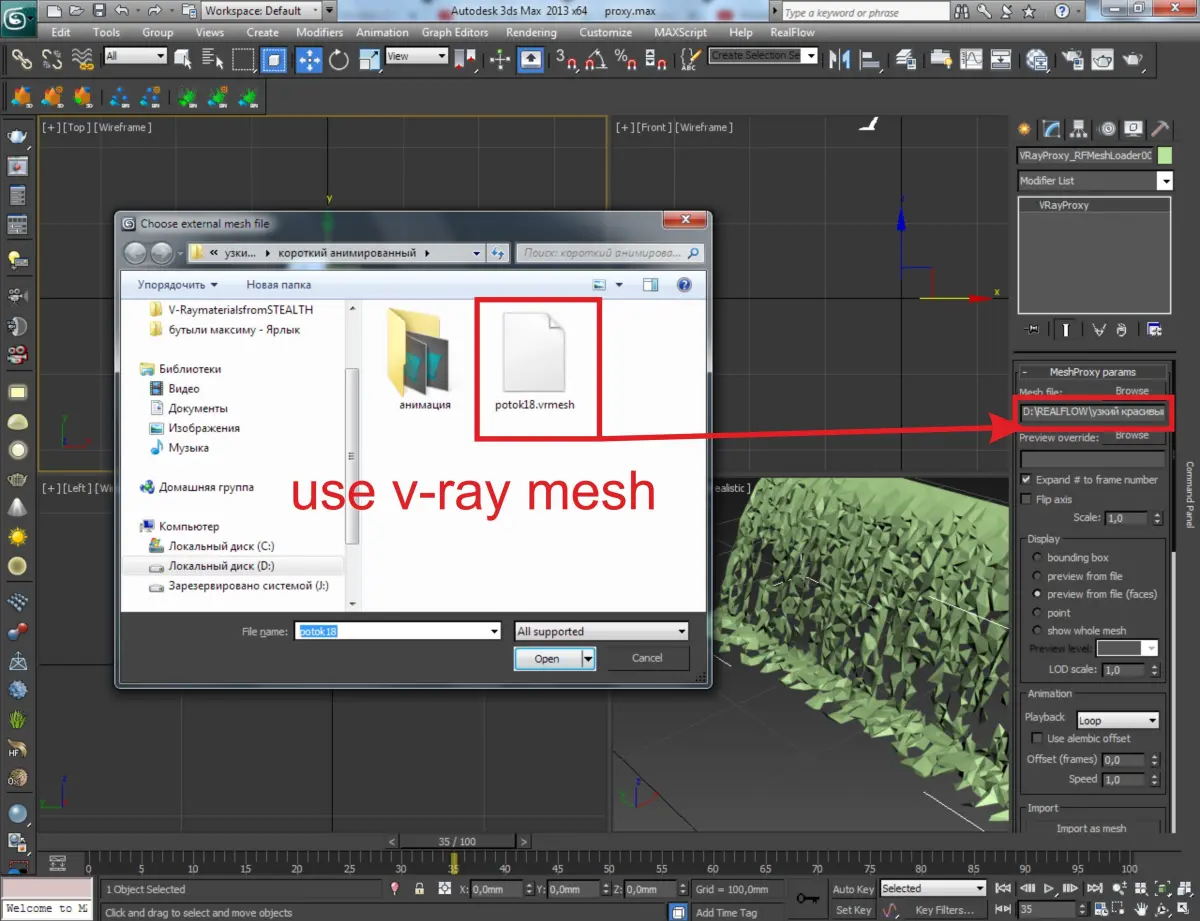Click the Help icon in file dialog
Screen dimensions: 1200x921
click(x=684, y=285)
